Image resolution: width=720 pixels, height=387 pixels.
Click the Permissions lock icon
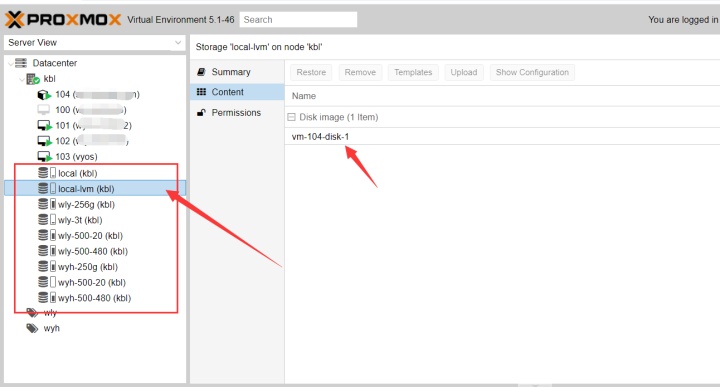[x=201, y=112]
